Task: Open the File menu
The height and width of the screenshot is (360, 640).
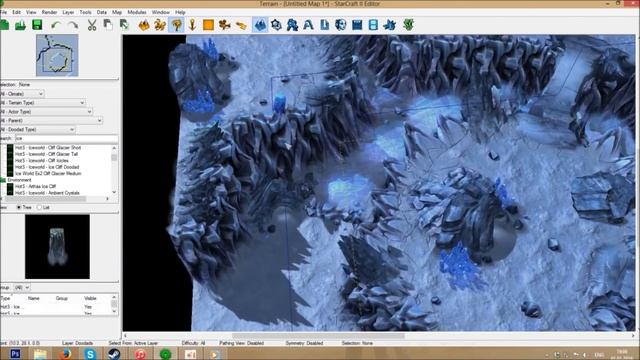Action: pos(4,12)
